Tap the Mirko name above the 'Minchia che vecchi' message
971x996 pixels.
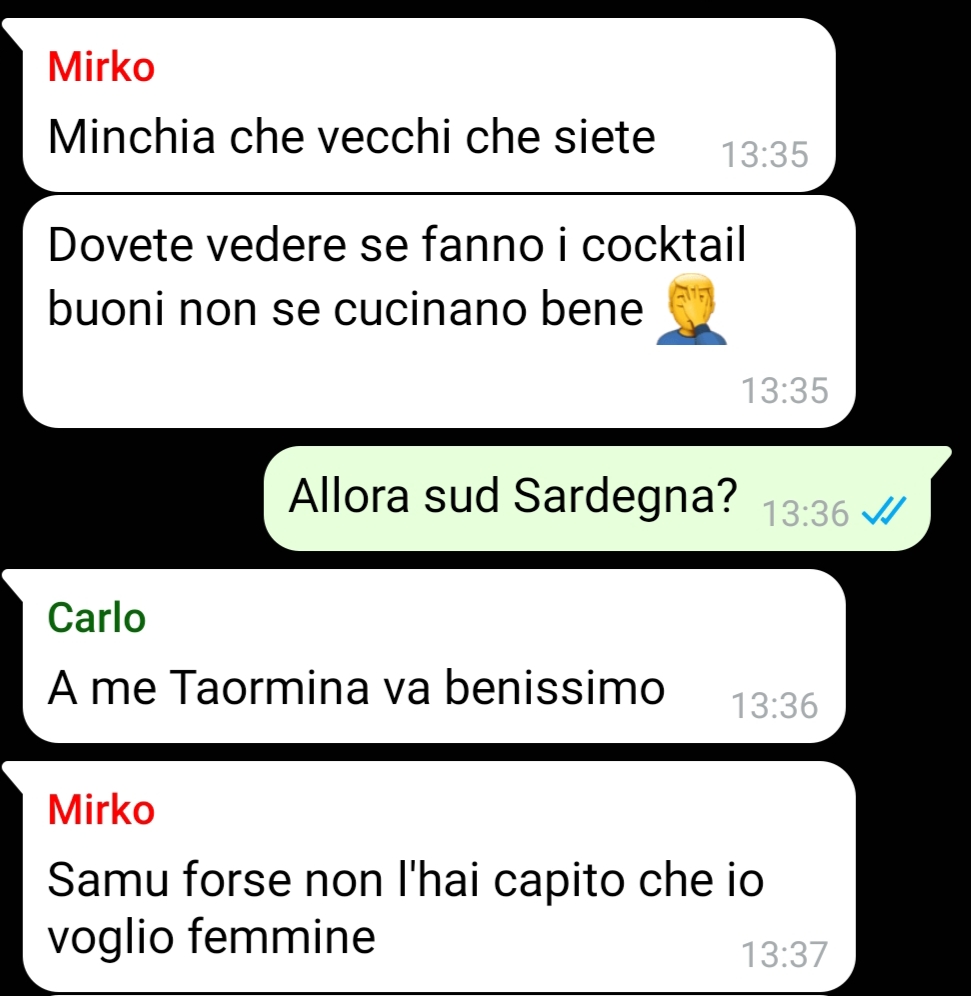point(101,67)
